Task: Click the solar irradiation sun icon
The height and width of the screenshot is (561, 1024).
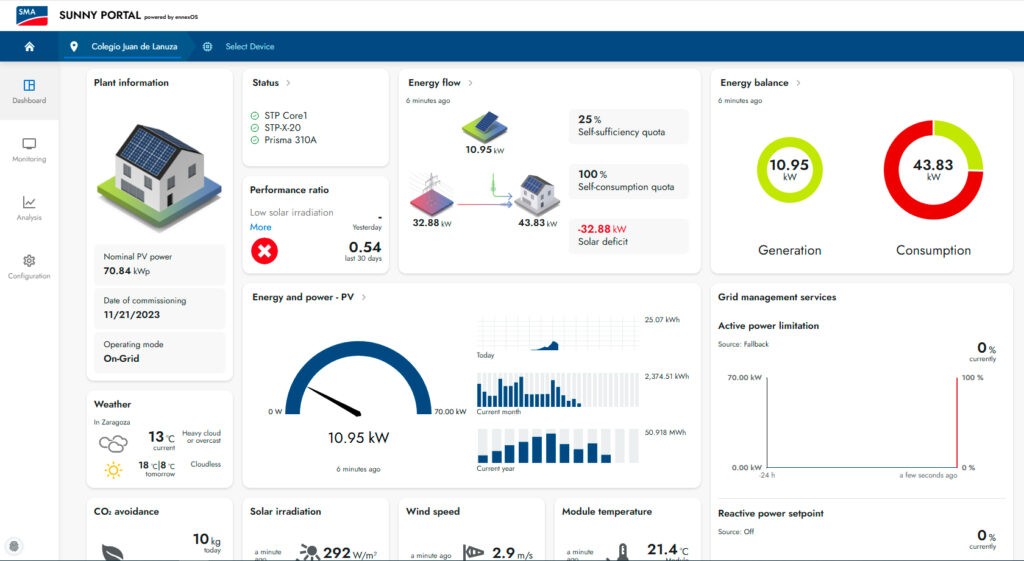Action: [x=309, y=553]
